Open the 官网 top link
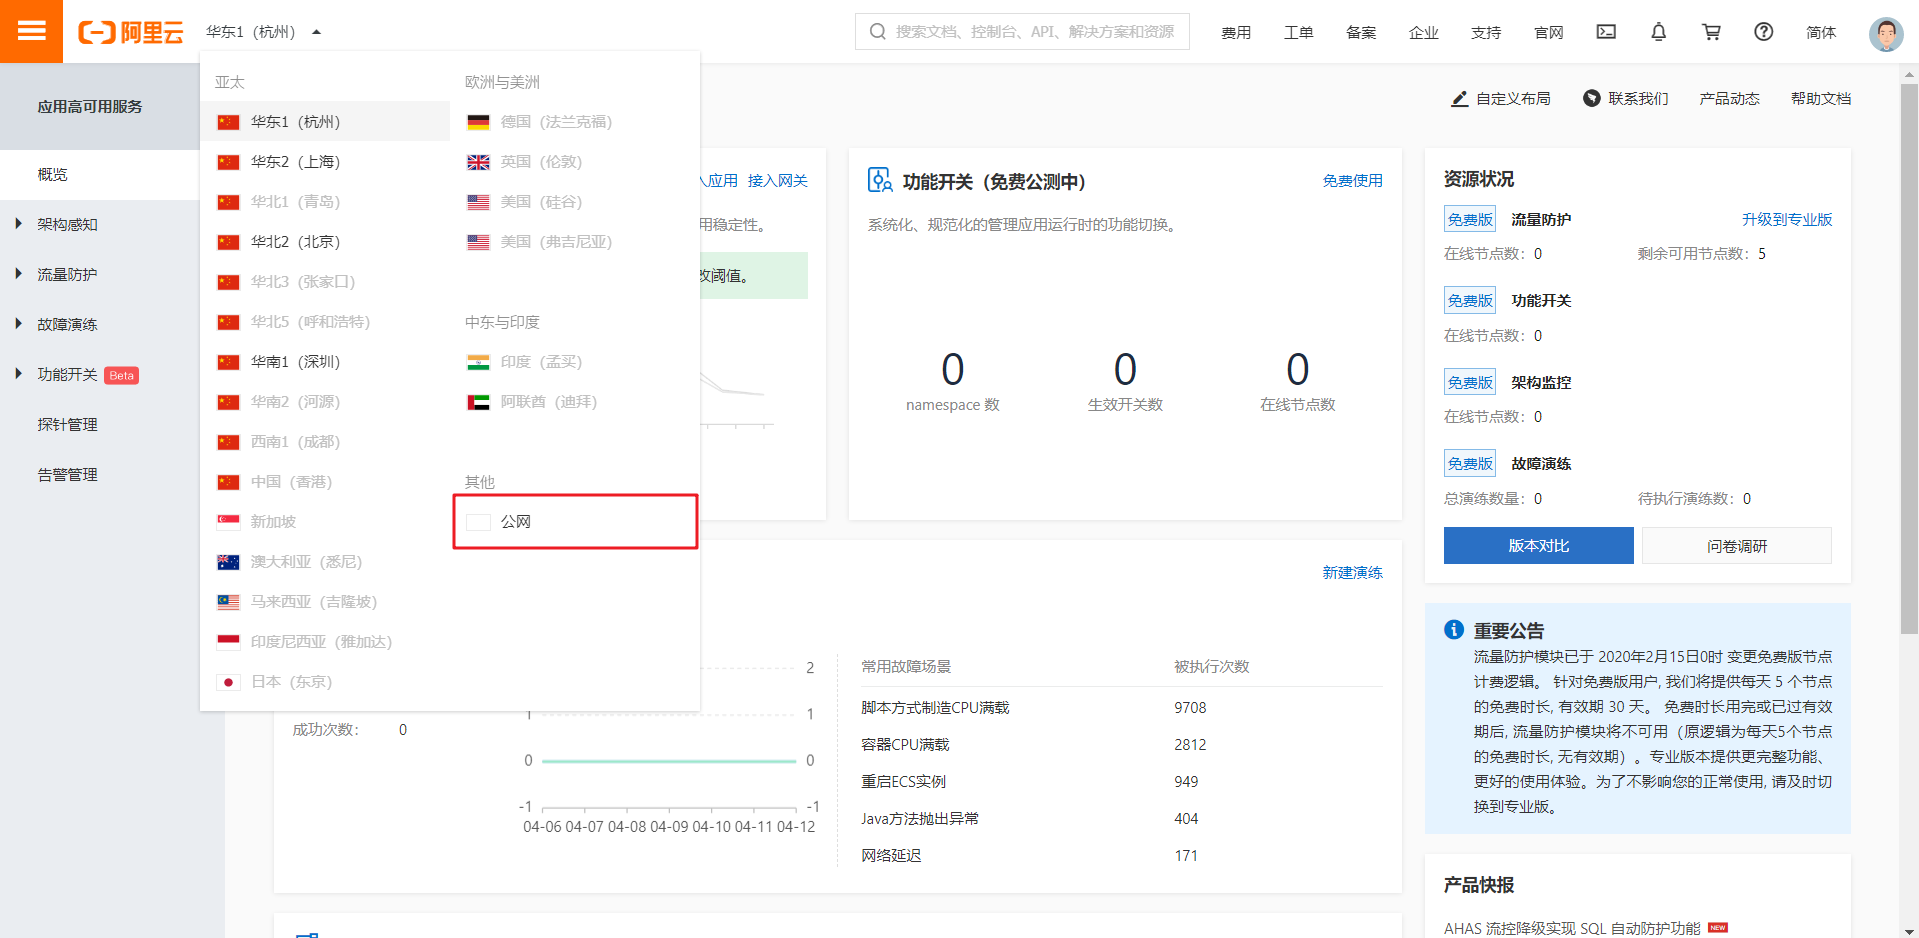The width and height of the screenshot is (1919, 938). tap(1548, 32)
